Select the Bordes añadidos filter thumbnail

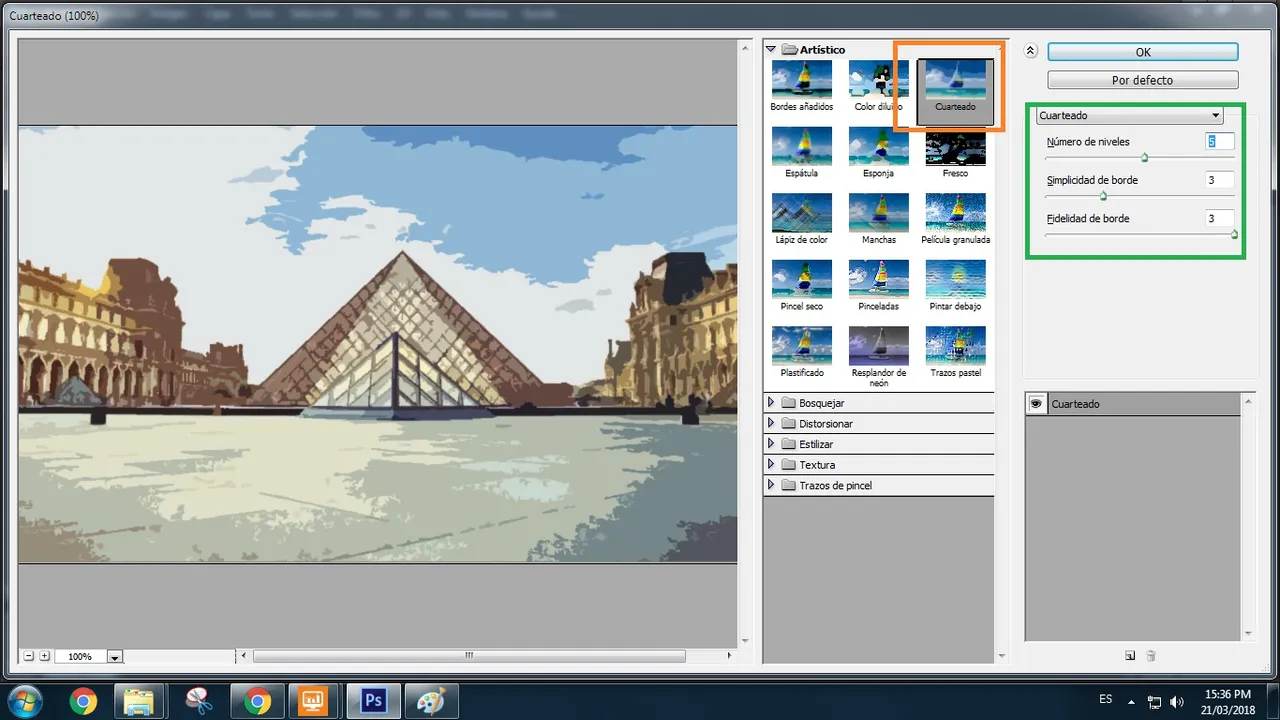(801, 85)
